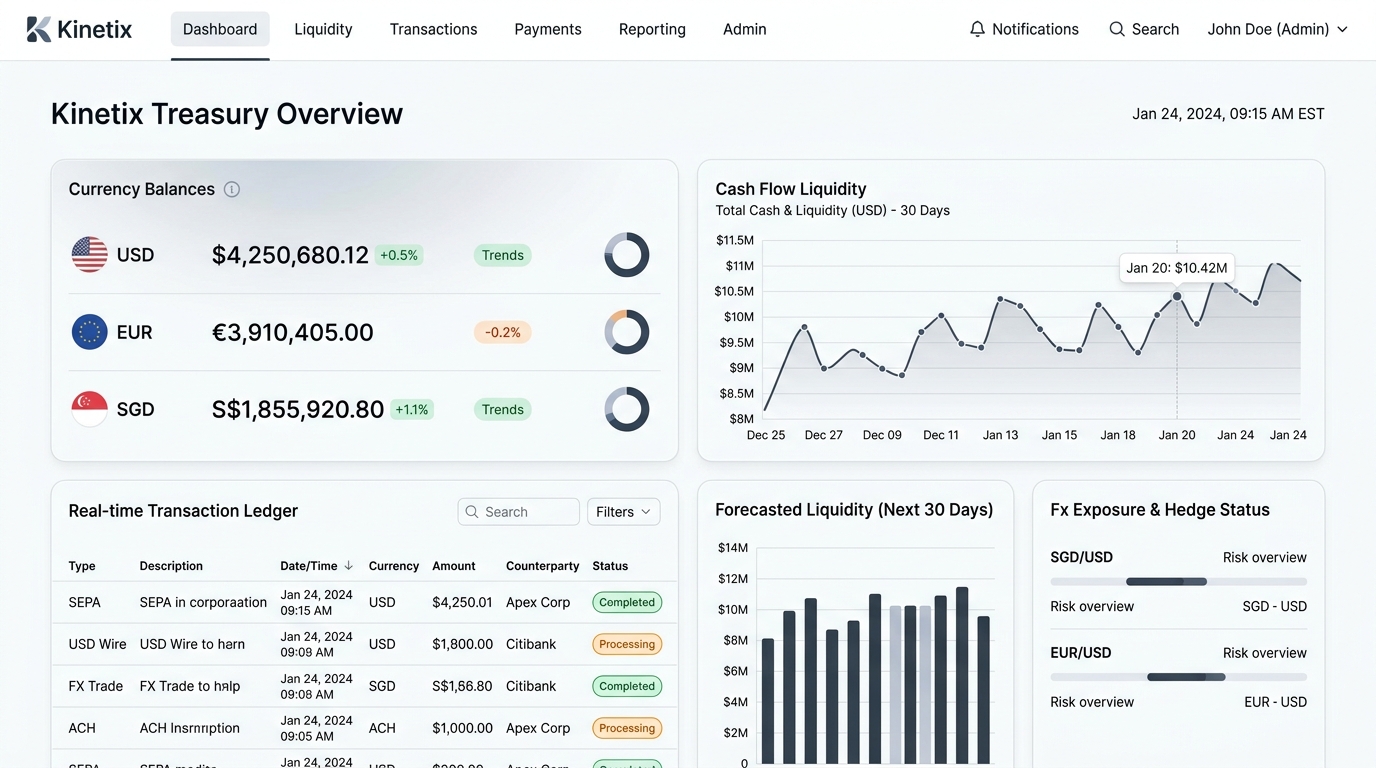Click the Processing status for ACH row
Viewport: 1376px width, 768px height.
click(627, 728)
